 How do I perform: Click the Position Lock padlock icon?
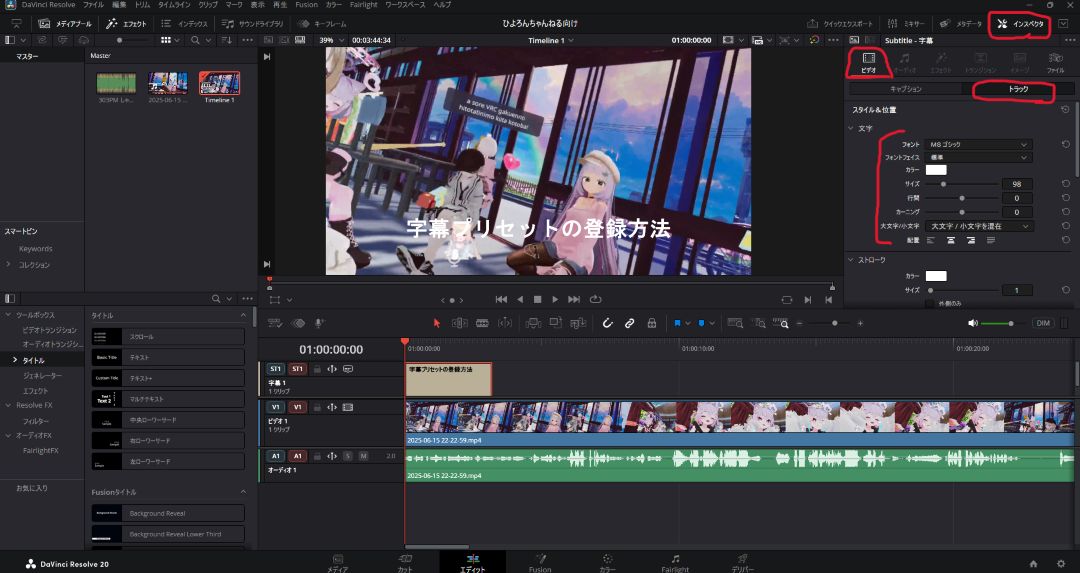point(652,323)
